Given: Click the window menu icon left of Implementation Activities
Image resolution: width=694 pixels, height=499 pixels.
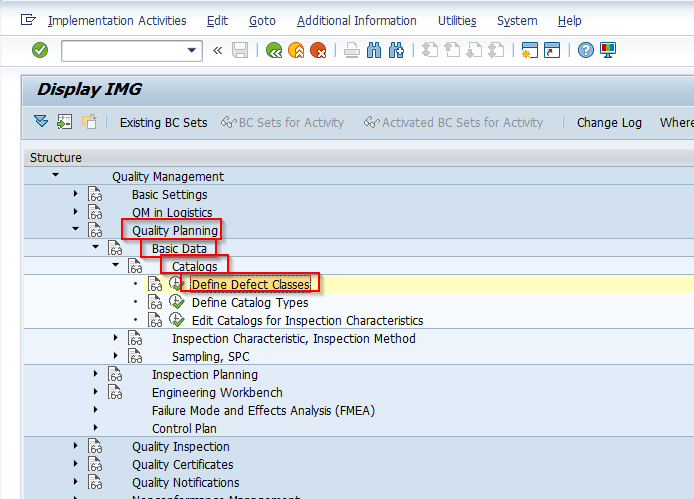Looking at the screenshot, I should (x=28, y=20).
